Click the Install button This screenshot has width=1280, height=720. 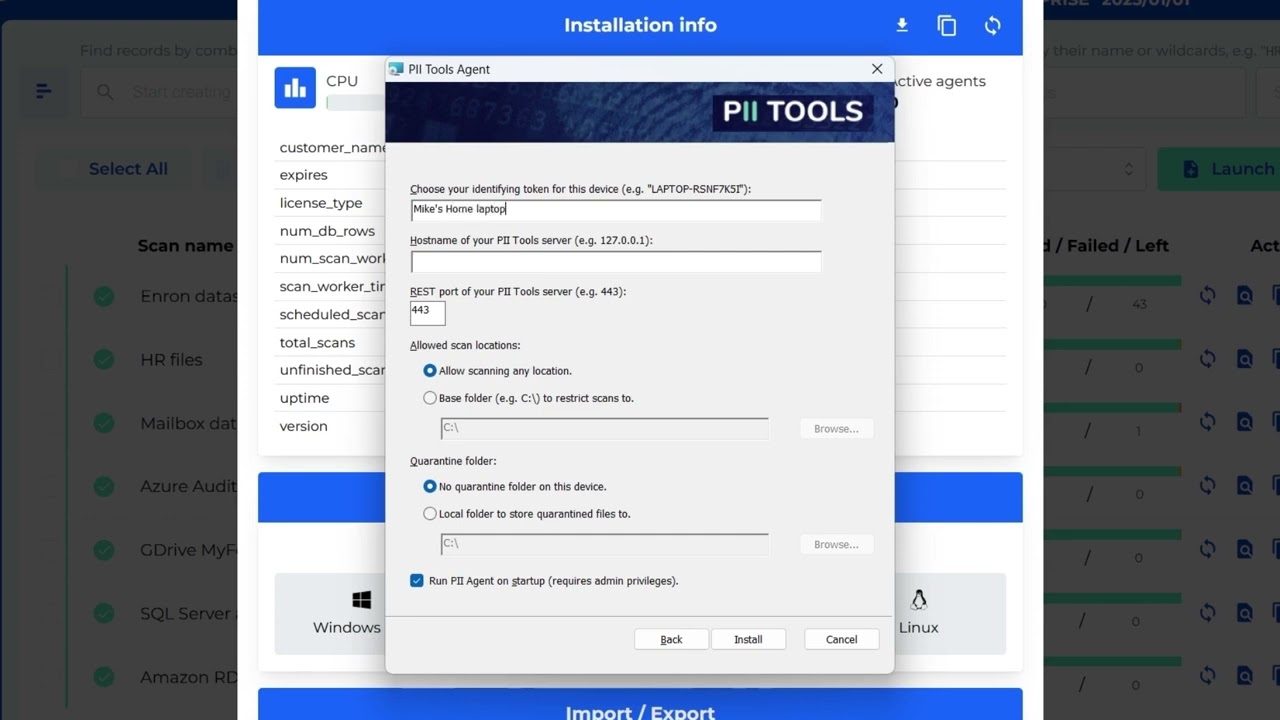748,640
